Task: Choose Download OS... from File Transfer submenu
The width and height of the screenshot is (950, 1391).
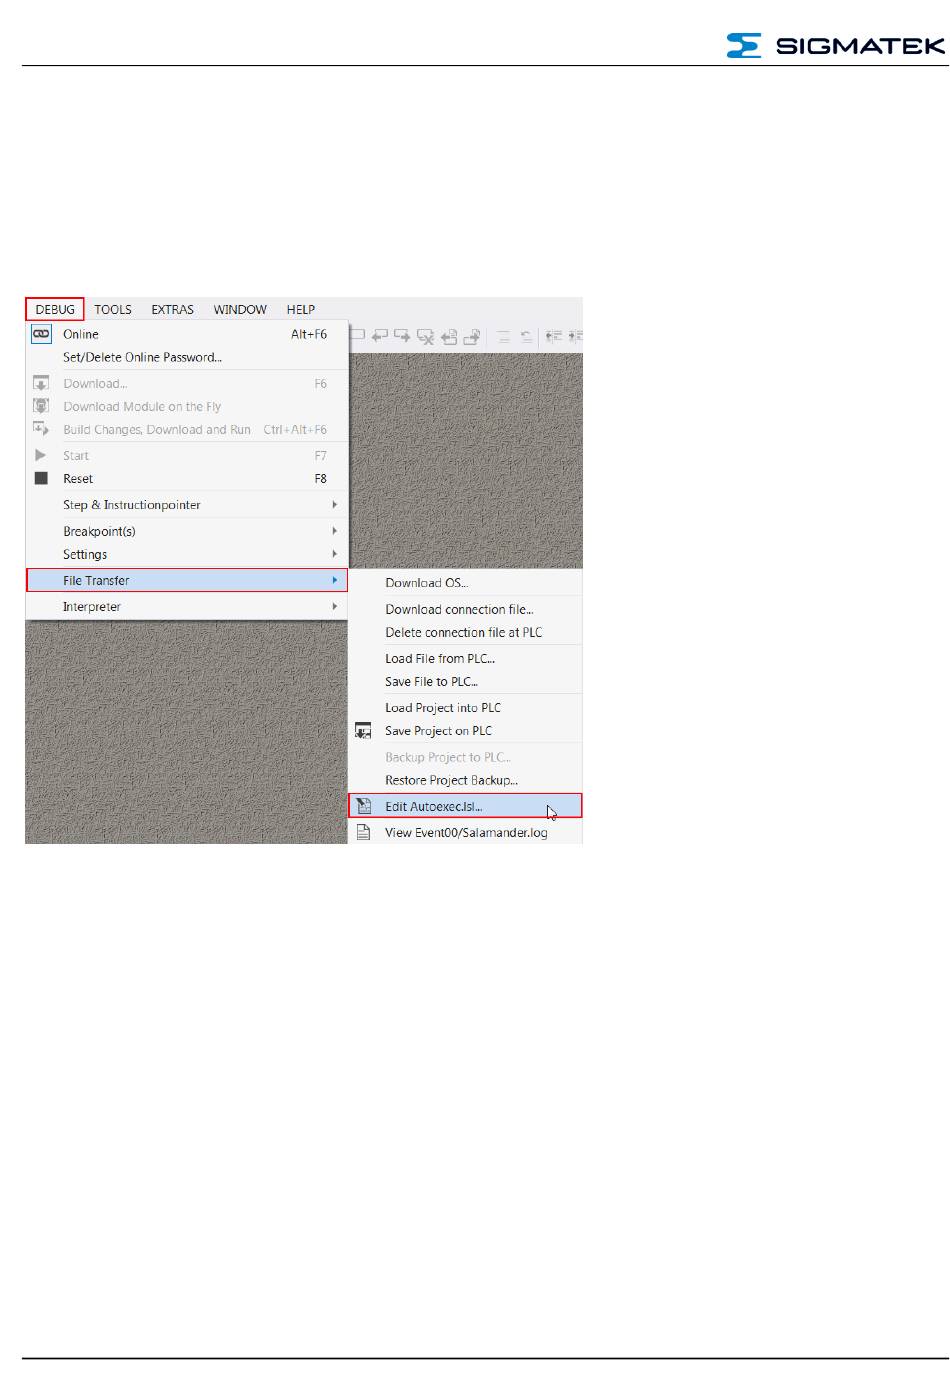Action: (465, 583)
